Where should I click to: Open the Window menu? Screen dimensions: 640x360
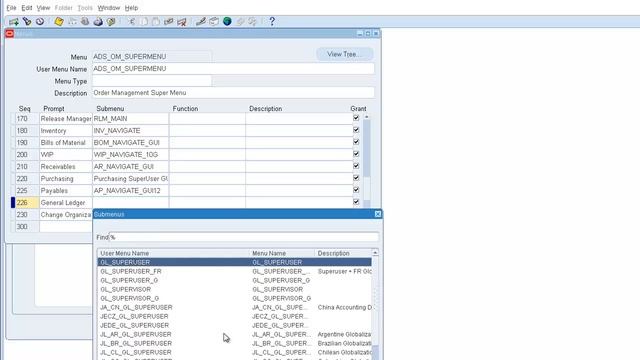[x=109, y=8]
